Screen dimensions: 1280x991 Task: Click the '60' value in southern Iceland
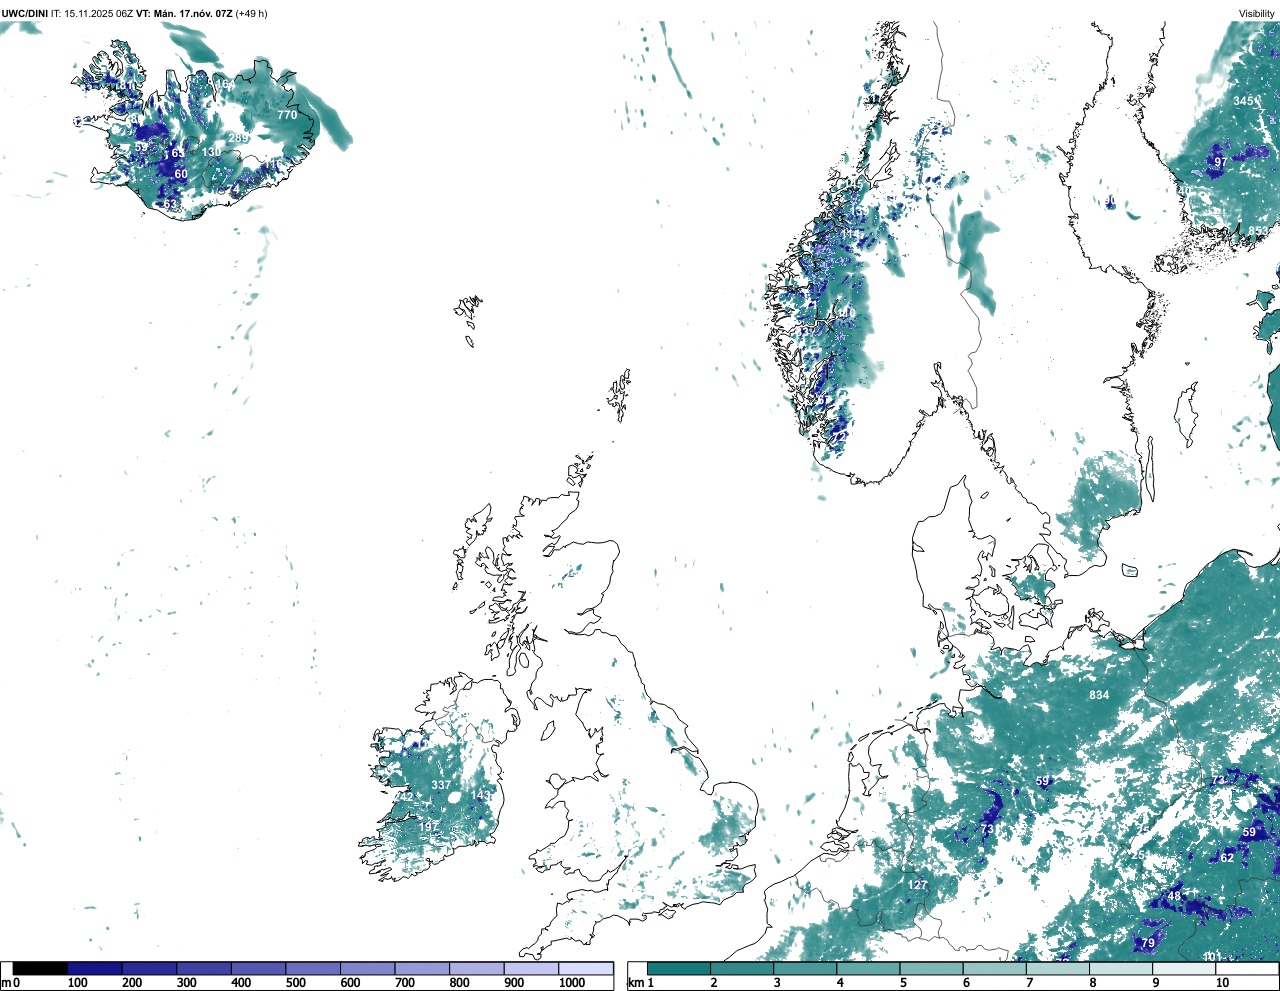[181, 174]
